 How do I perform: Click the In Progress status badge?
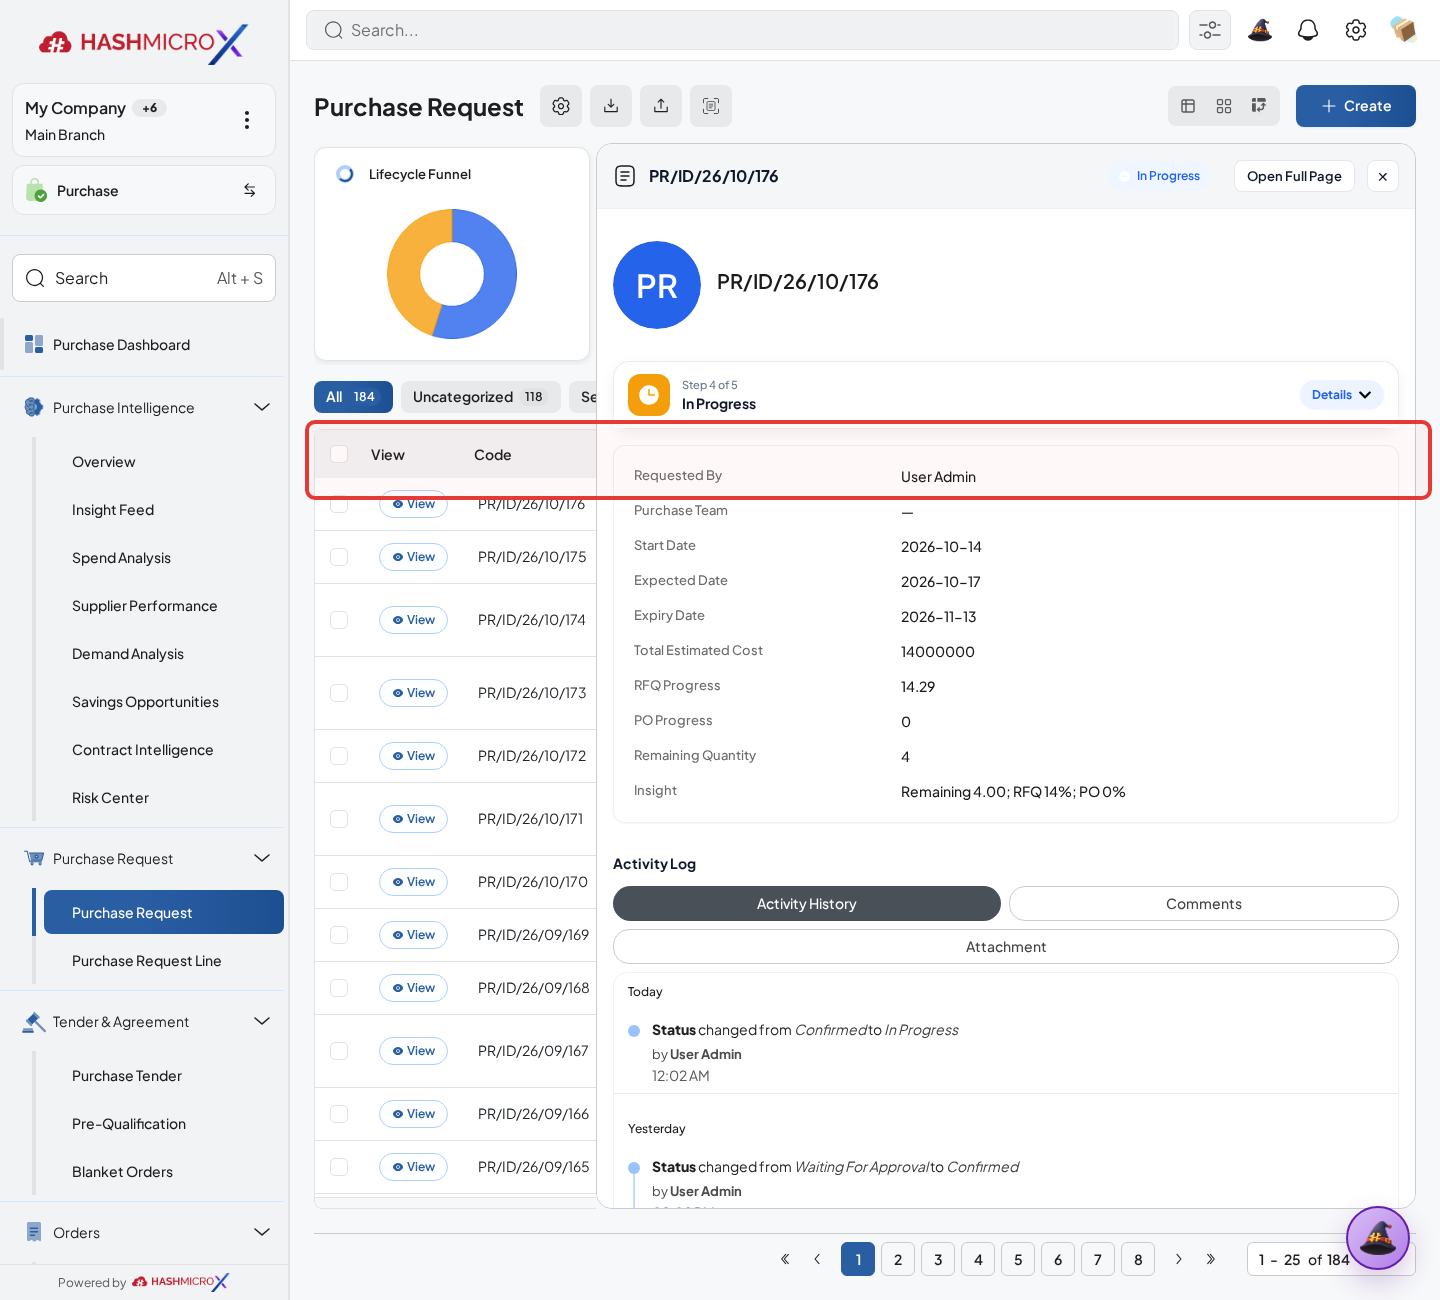[x=1159, y=176]
